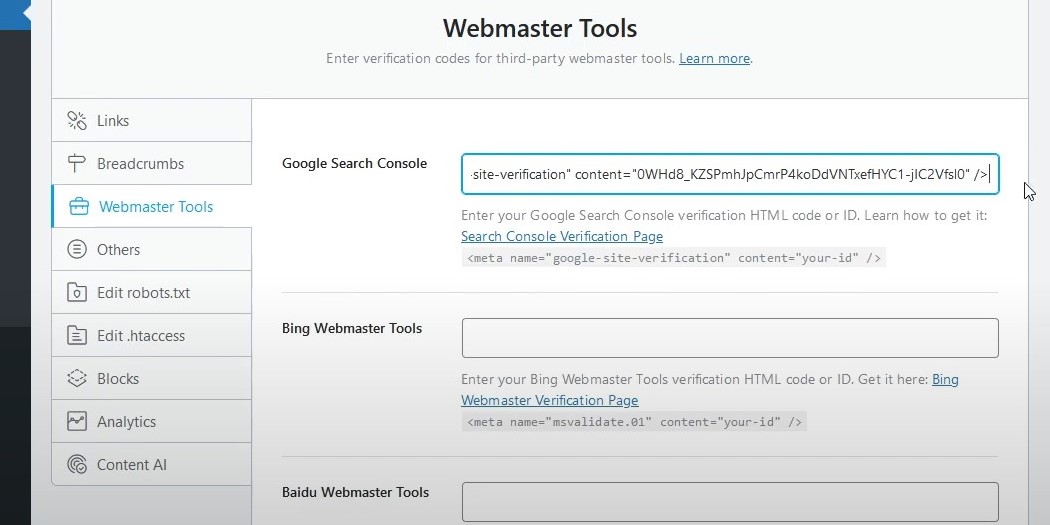1050x525 pixels.
Task: Focus the Google Search Console field
Action: click(x=730, y=174)
